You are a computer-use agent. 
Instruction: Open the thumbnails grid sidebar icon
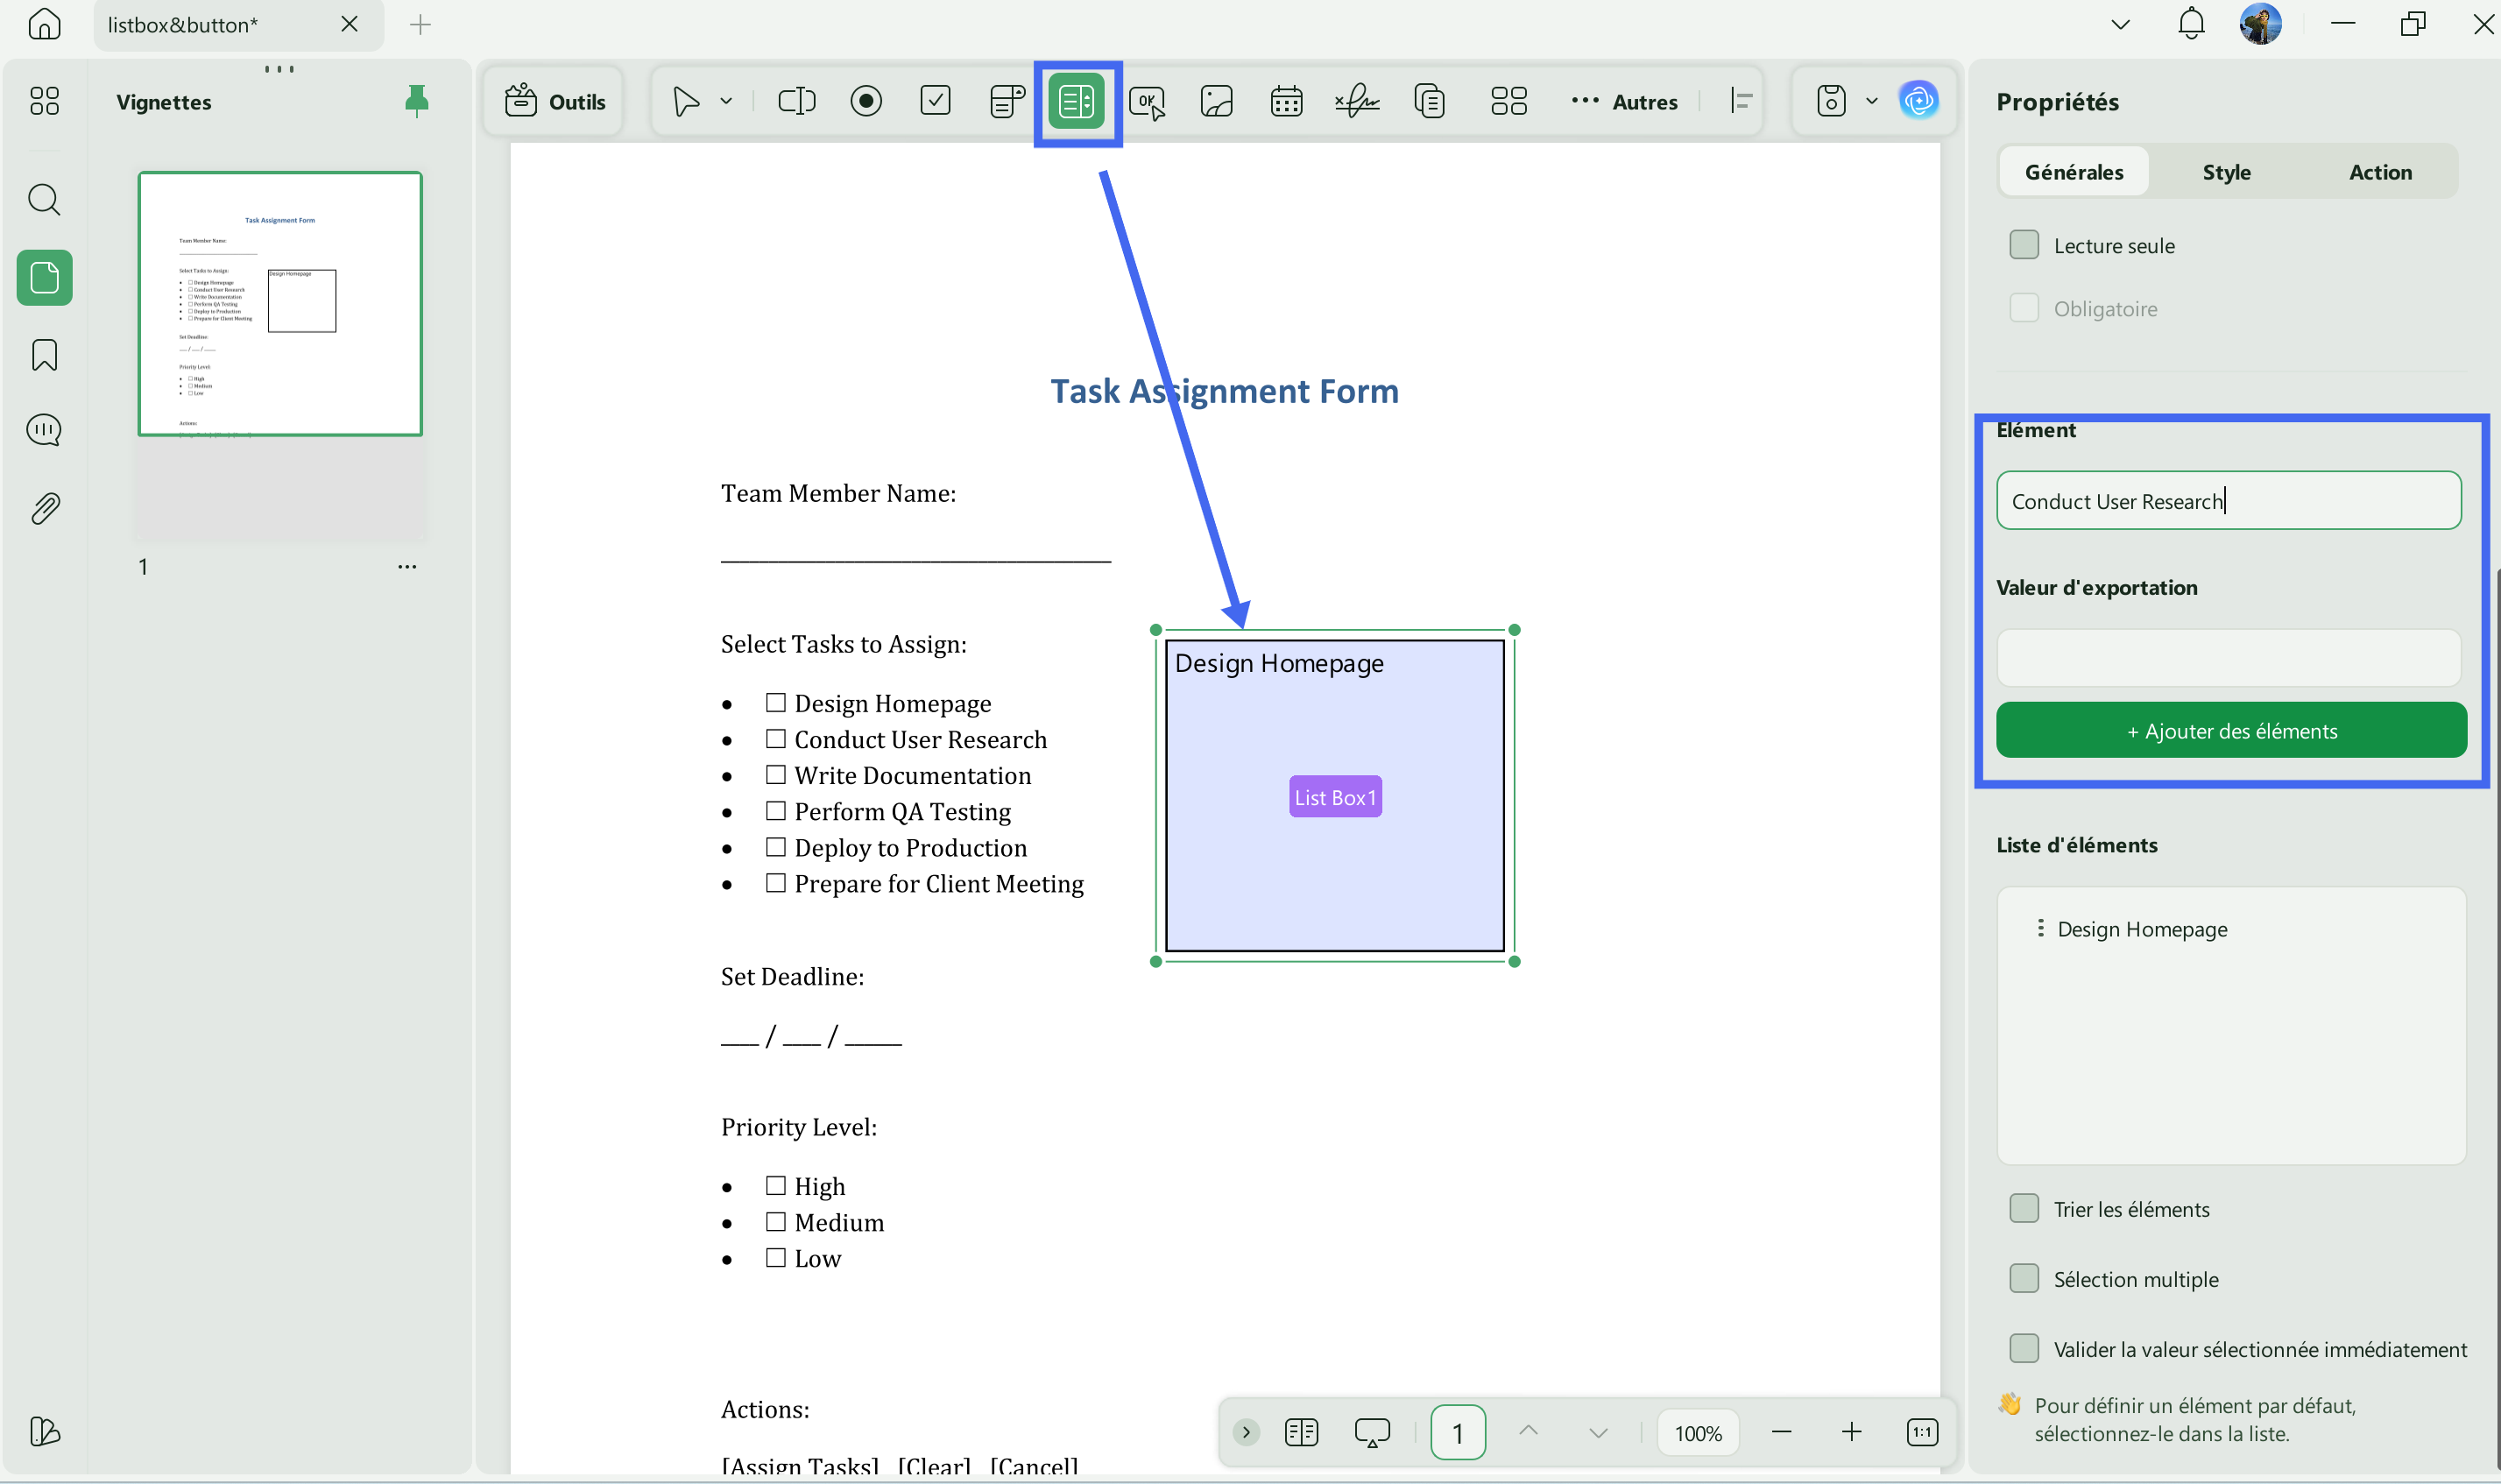[44, 101]
